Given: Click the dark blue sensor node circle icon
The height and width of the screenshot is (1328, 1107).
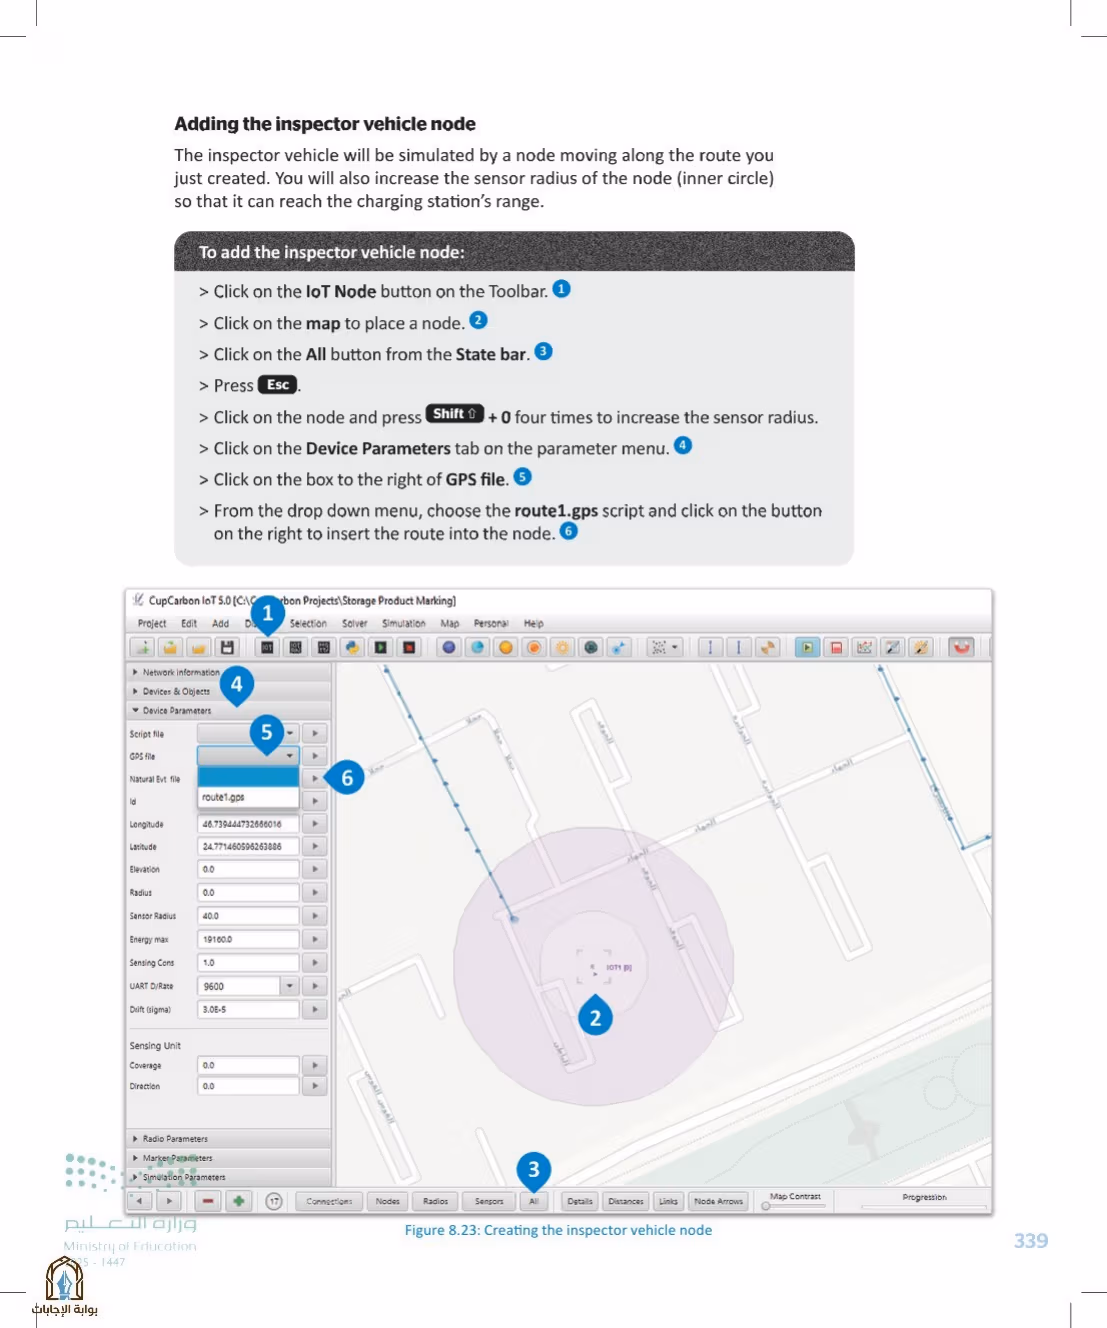Looking at the screenshot, I should pos(449,647).
